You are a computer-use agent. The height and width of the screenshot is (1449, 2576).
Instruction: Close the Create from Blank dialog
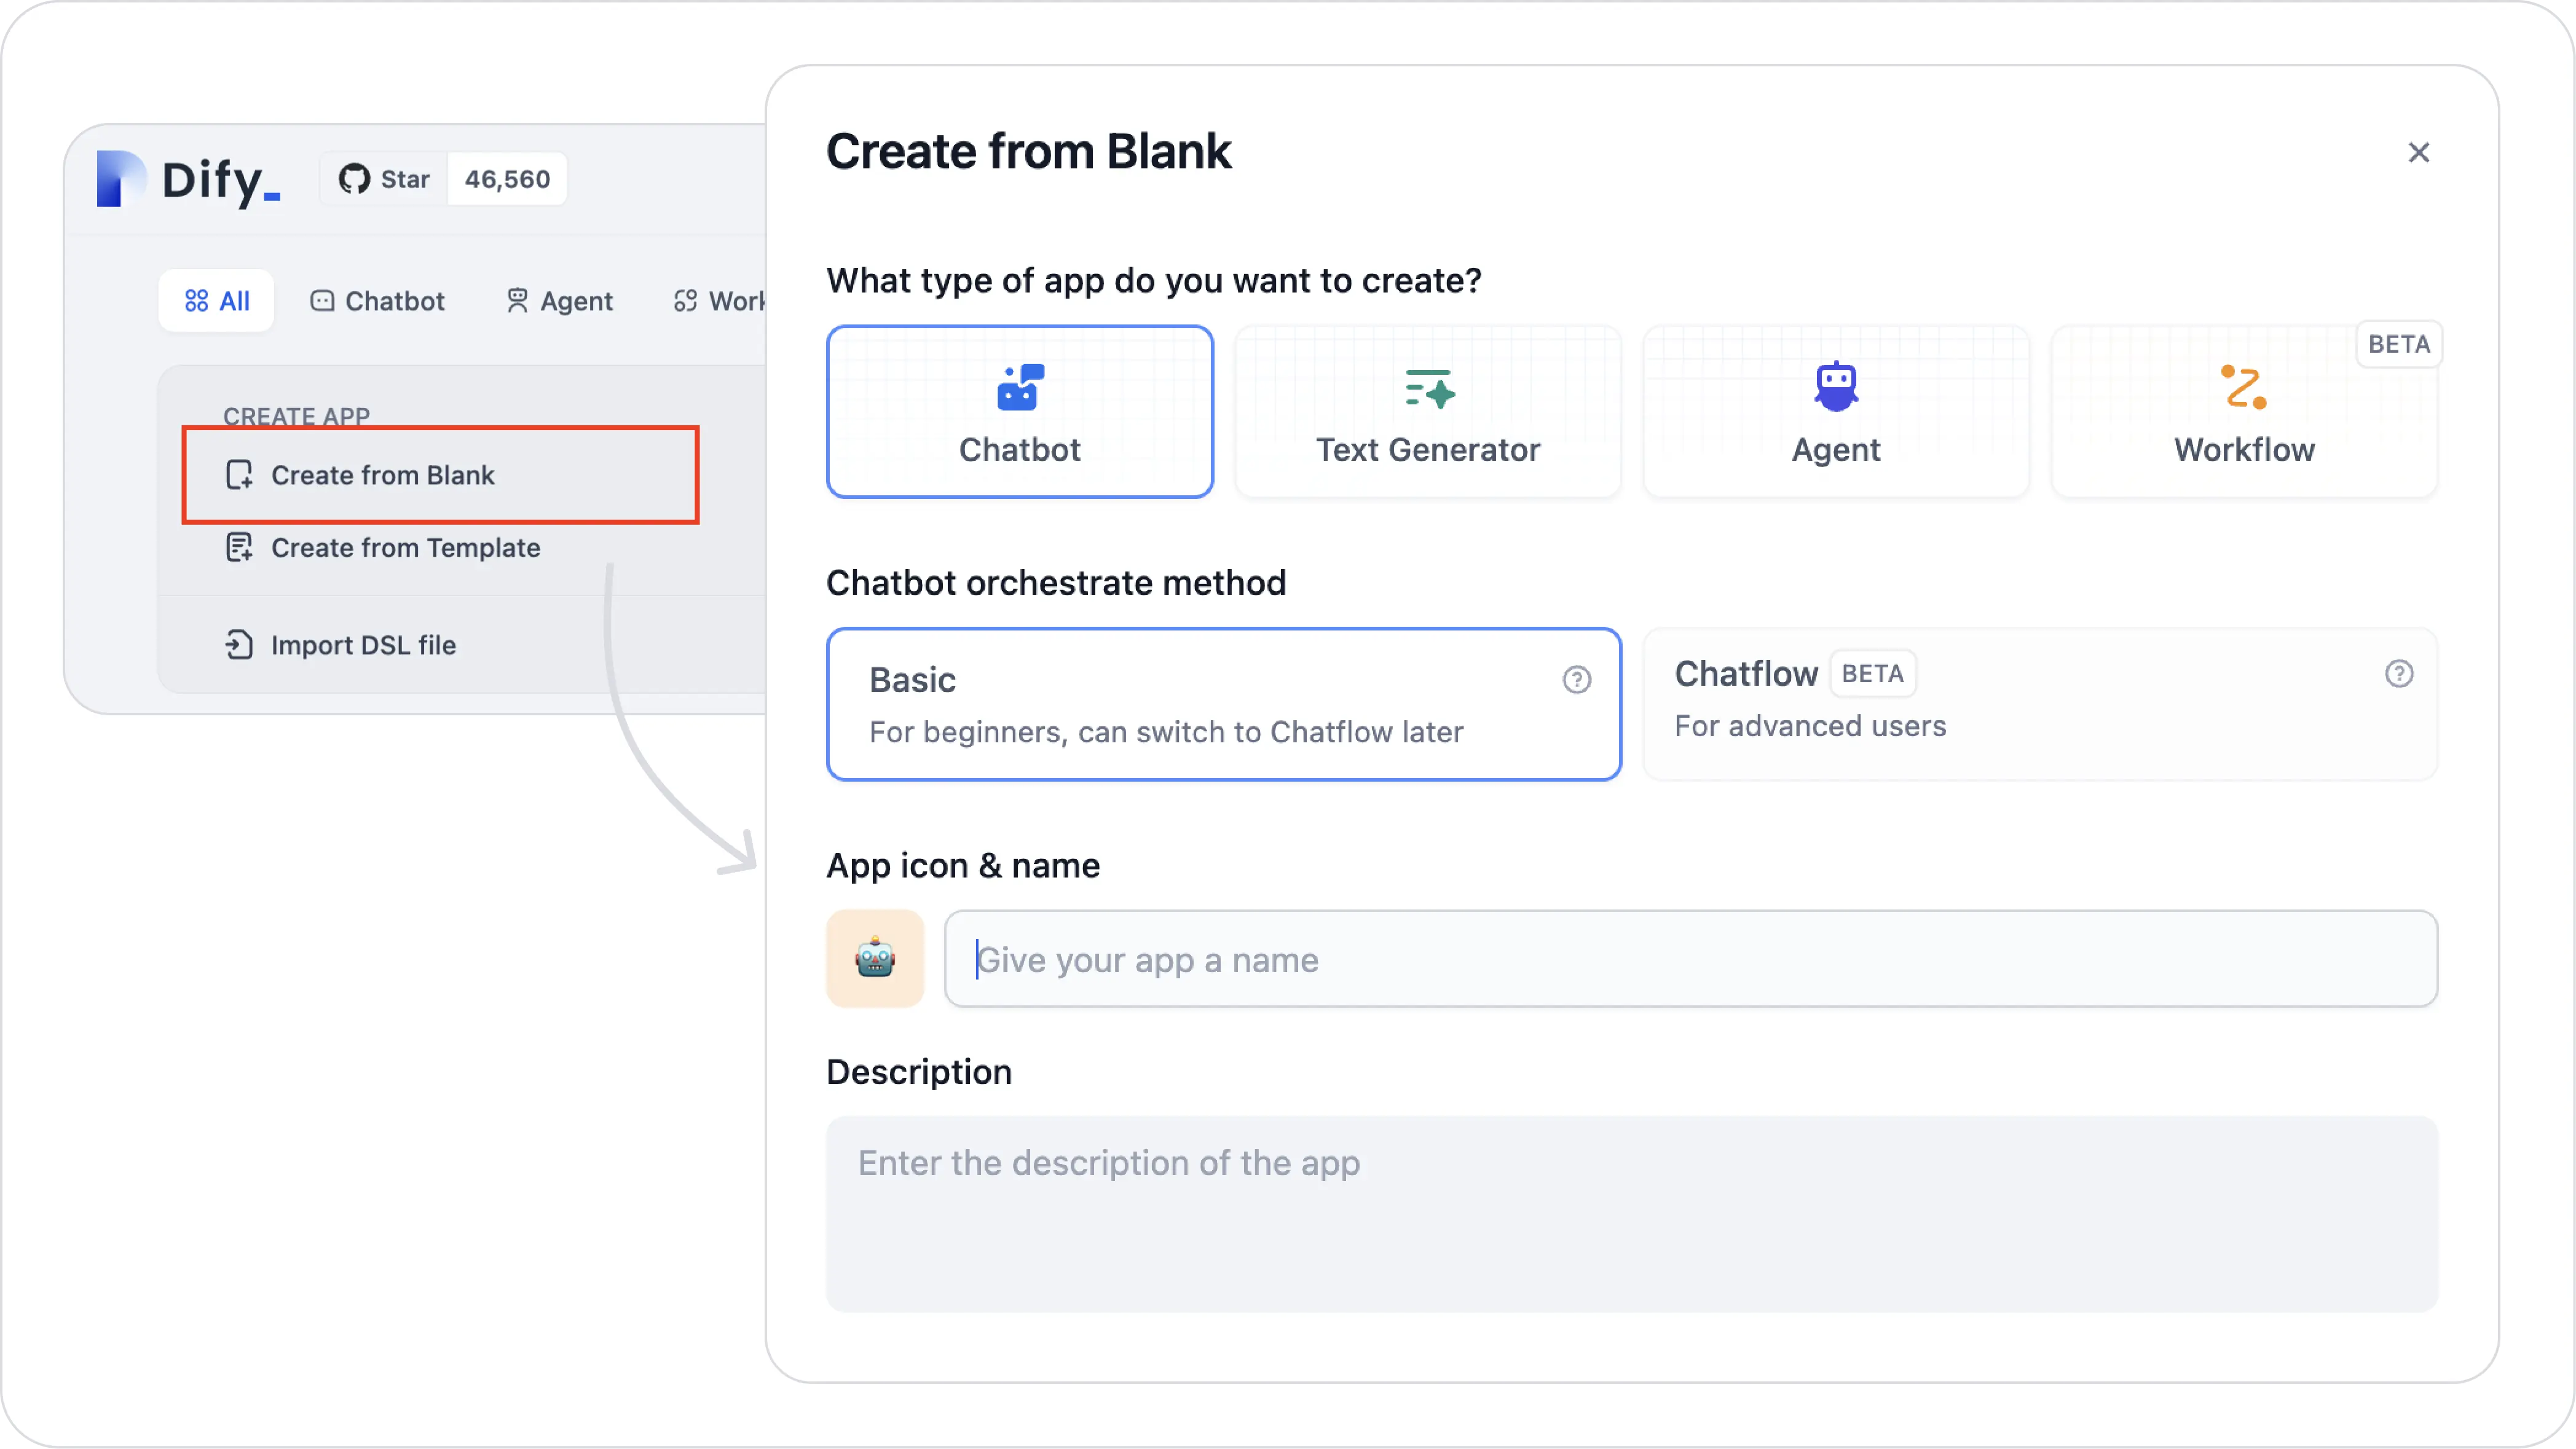coord(2418,153)
